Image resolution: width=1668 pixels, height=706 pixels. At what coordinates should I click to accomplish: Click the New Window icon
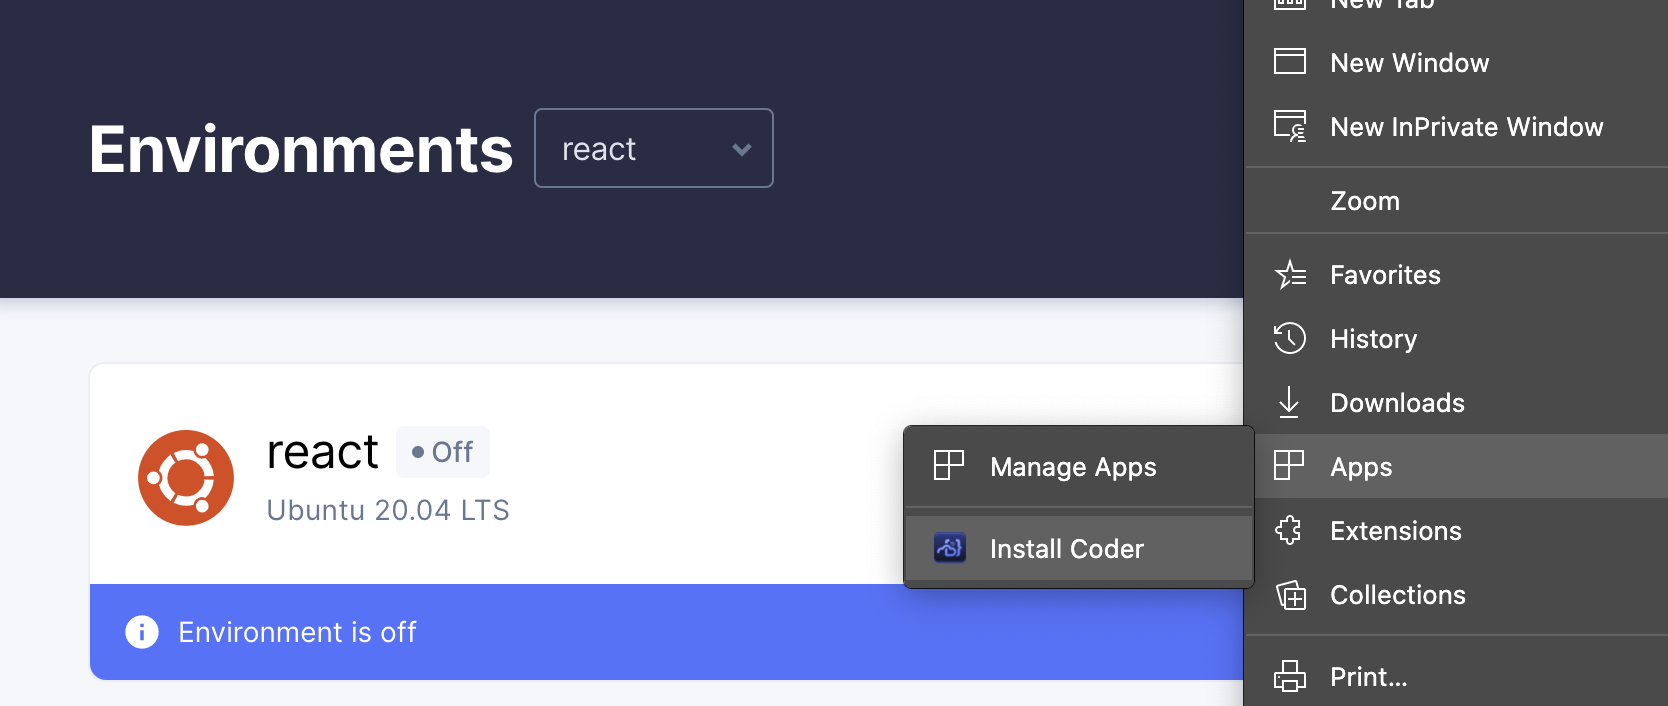[1290, 62]
